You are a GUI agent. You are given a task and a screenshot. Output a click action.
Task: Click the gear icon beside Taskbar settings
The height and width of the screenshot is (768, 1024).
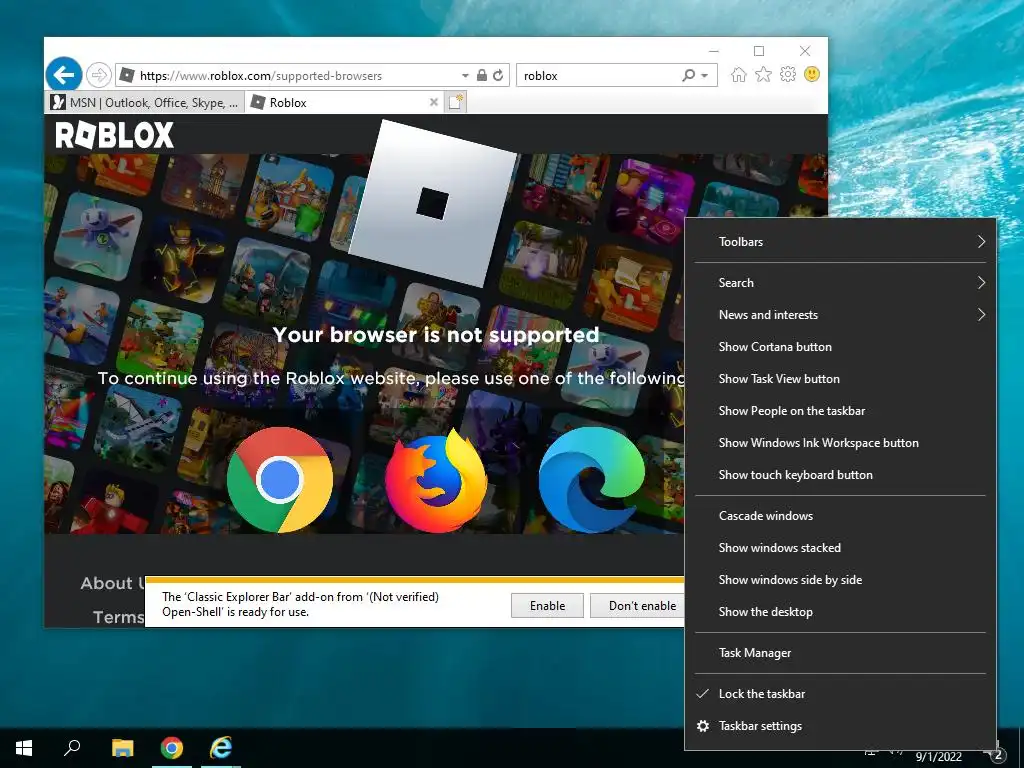pos(703,726)
